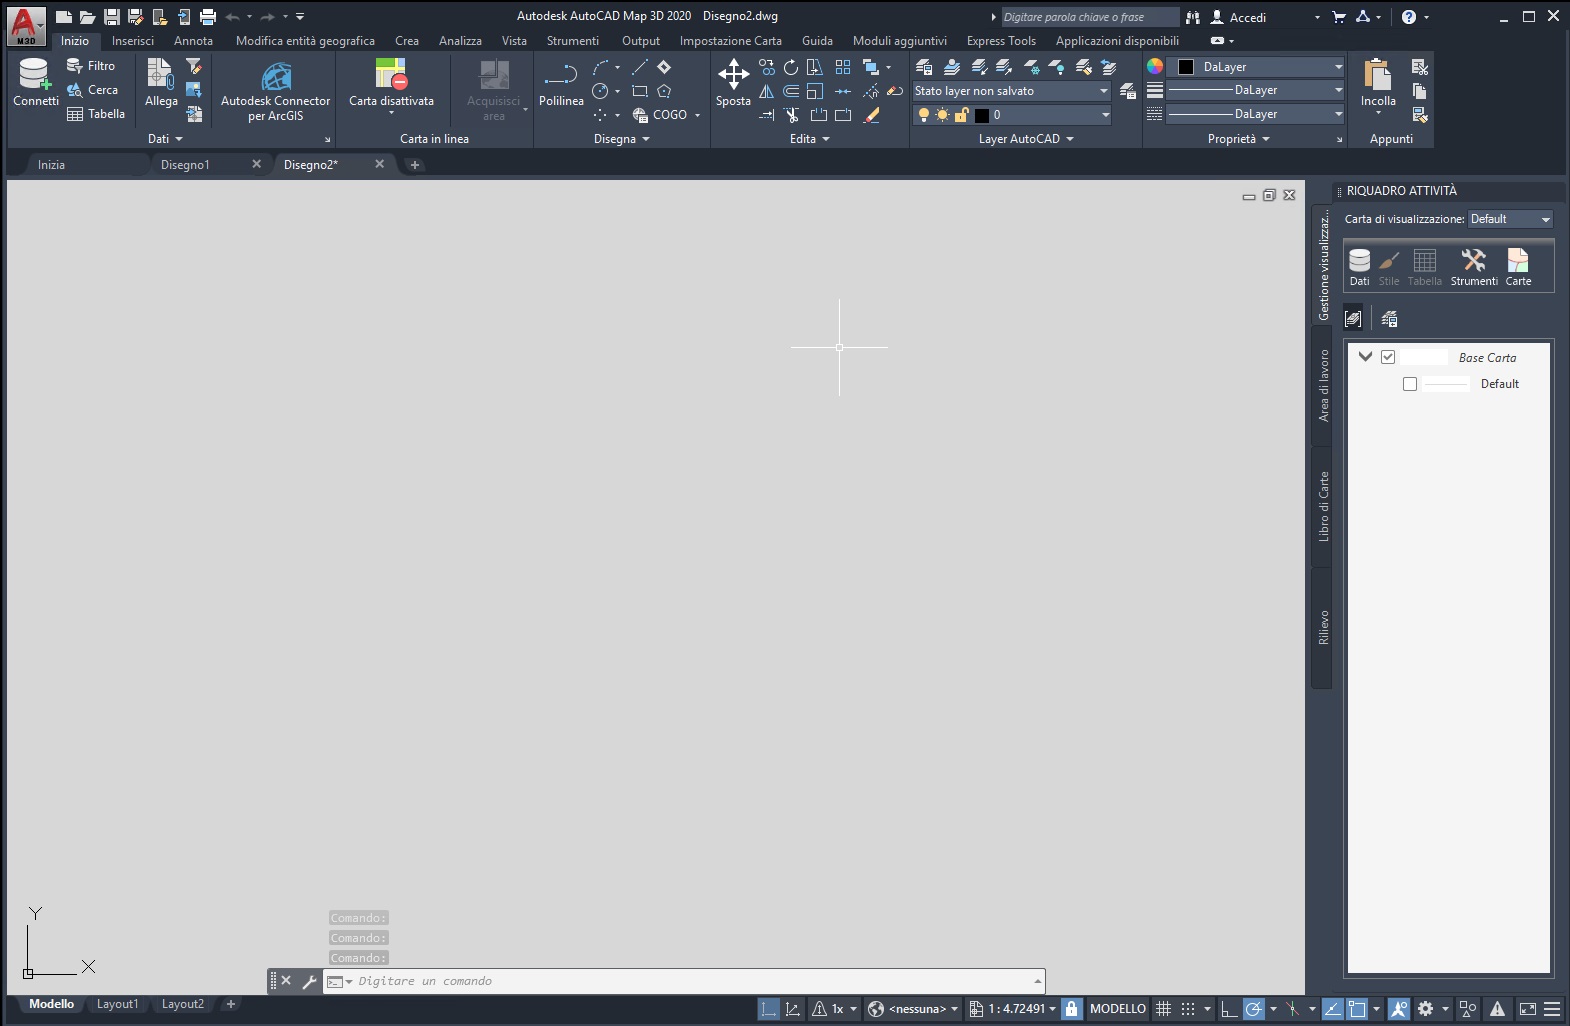
Task: Click the Allega attach icon
Action: coord(160,76)
